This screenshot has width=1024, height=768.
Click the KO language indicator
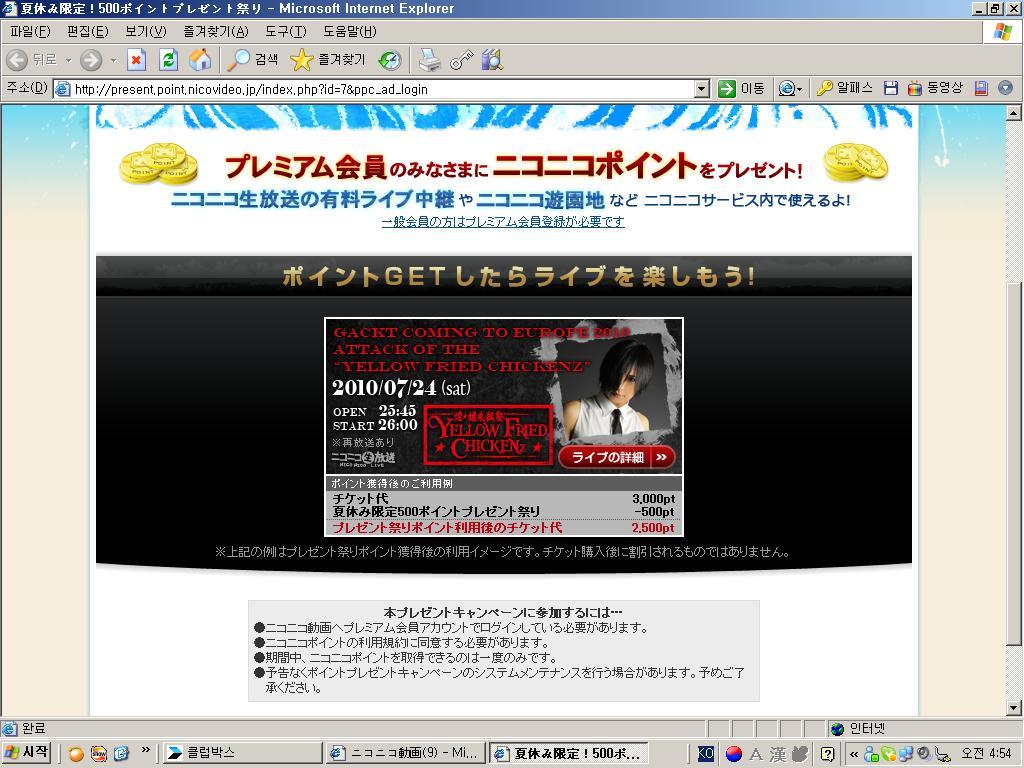[706, 754]
